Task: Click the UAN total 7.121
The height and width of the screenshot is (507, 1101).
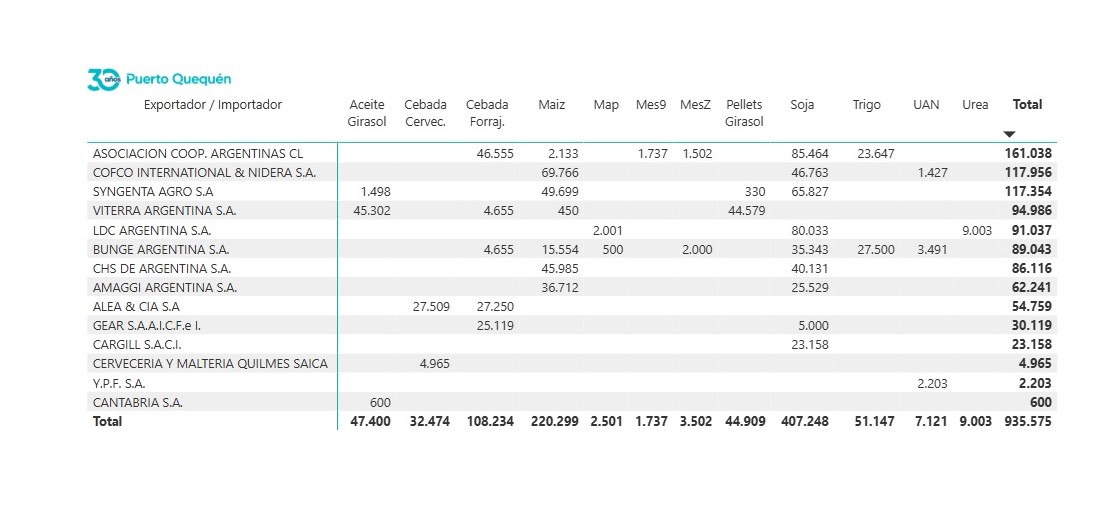Action: (932, 421)
